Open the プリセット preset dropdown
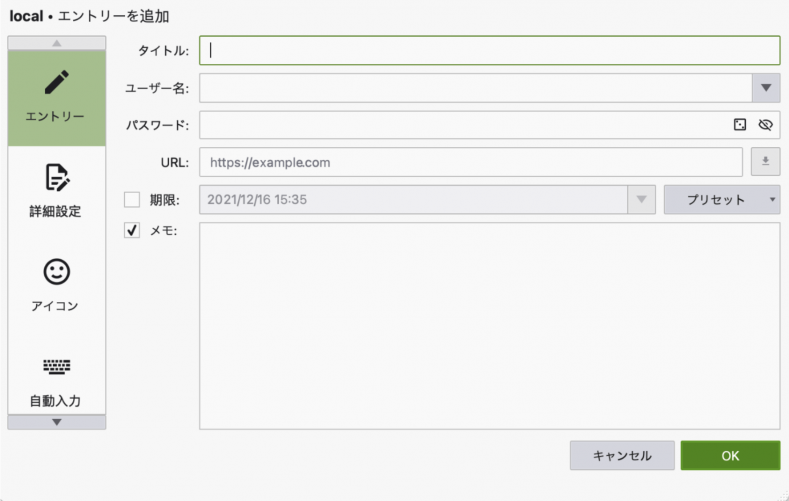The height and width of the screenshot is (501, 789). coord(722,200)
